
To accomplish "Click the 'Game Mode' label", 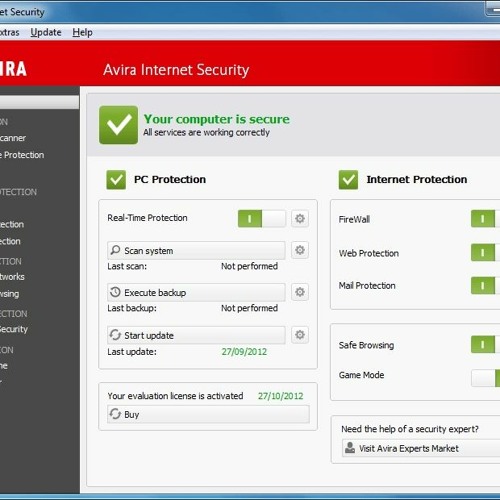I will 361,375.
